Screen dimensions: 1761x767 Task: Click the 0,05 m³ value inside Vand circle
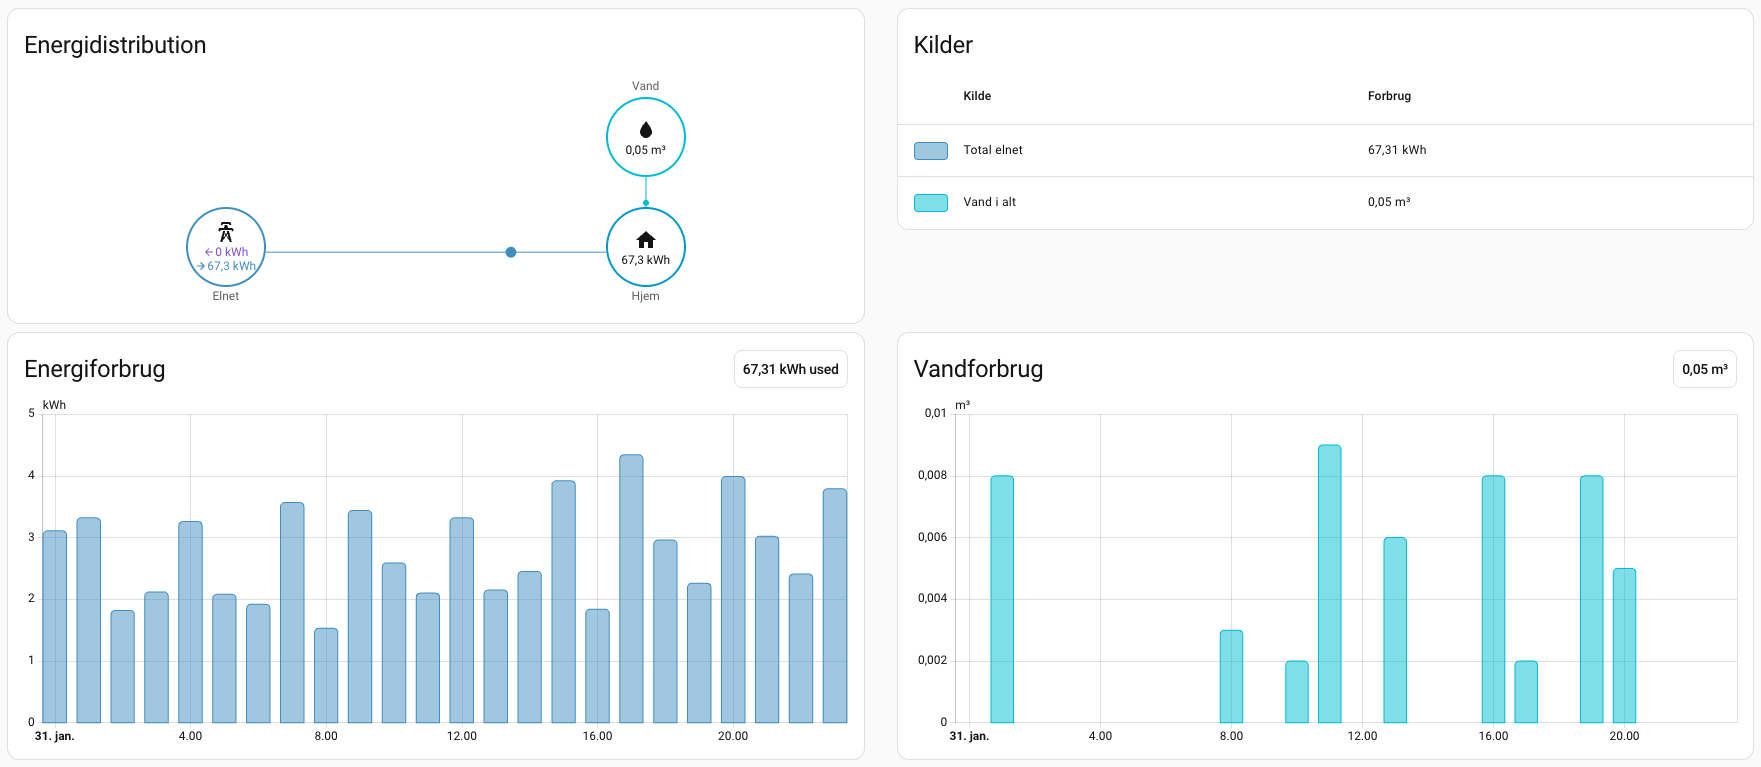[646, 150]
